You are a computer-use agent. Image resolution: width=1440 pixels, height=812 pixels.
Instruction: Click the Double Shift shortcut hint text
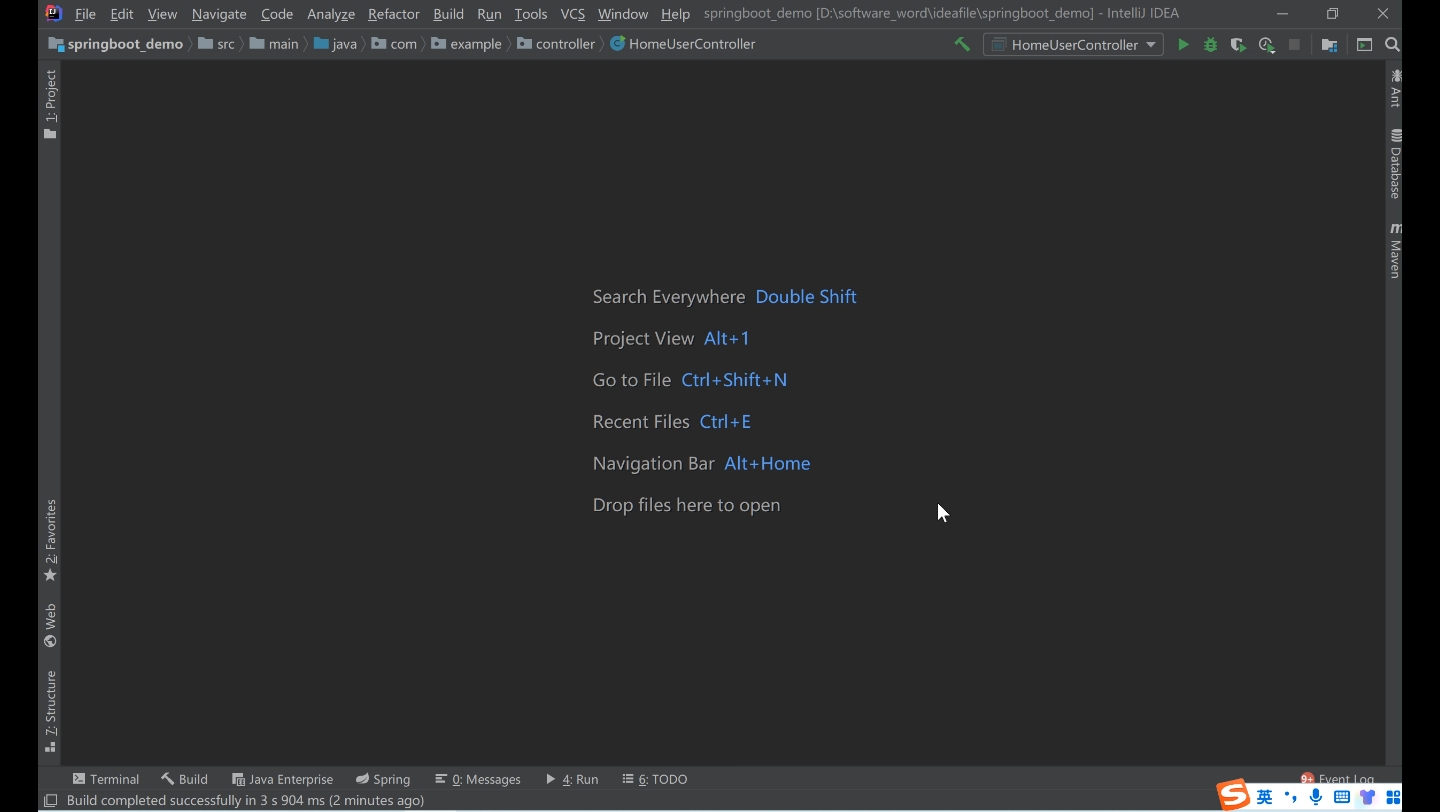(x=806, y=297)
